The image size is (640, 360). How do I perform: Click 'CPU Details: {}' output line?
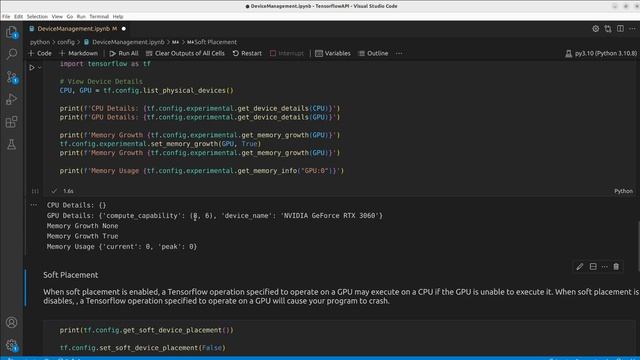pyautogui.click(x=76, y=205)
